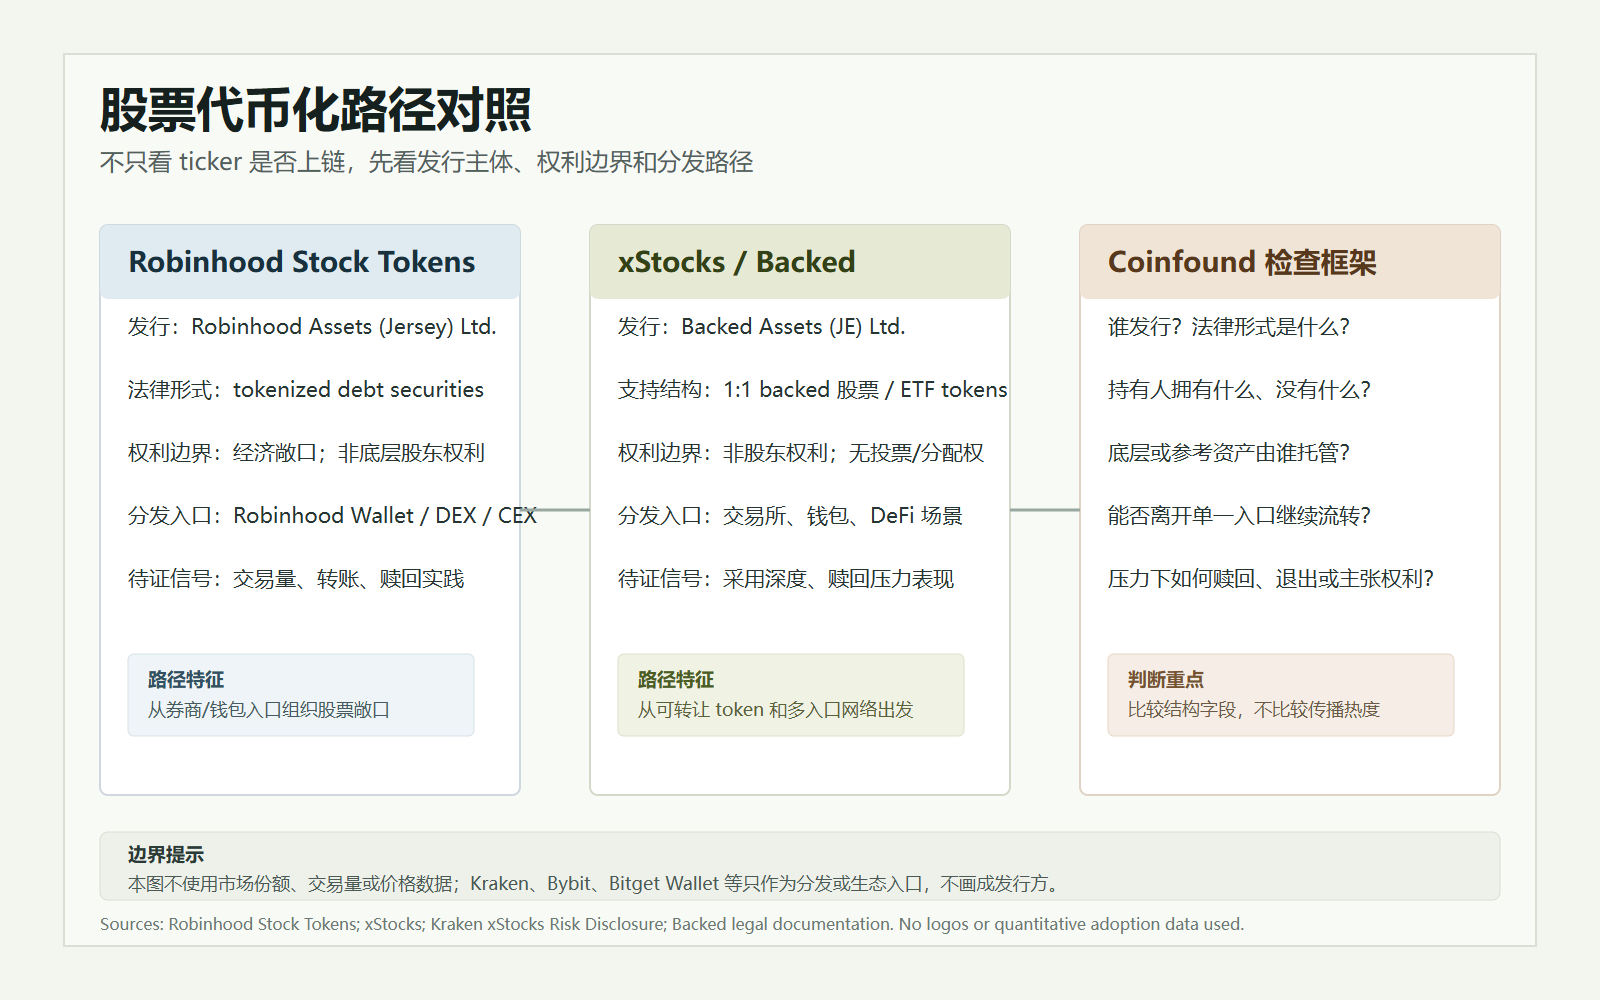This screenshot has width=1600, height=1000.
Task: Select the line 分发入口：交易所、钱包、DeFi 场景
Action: [790, 516]
